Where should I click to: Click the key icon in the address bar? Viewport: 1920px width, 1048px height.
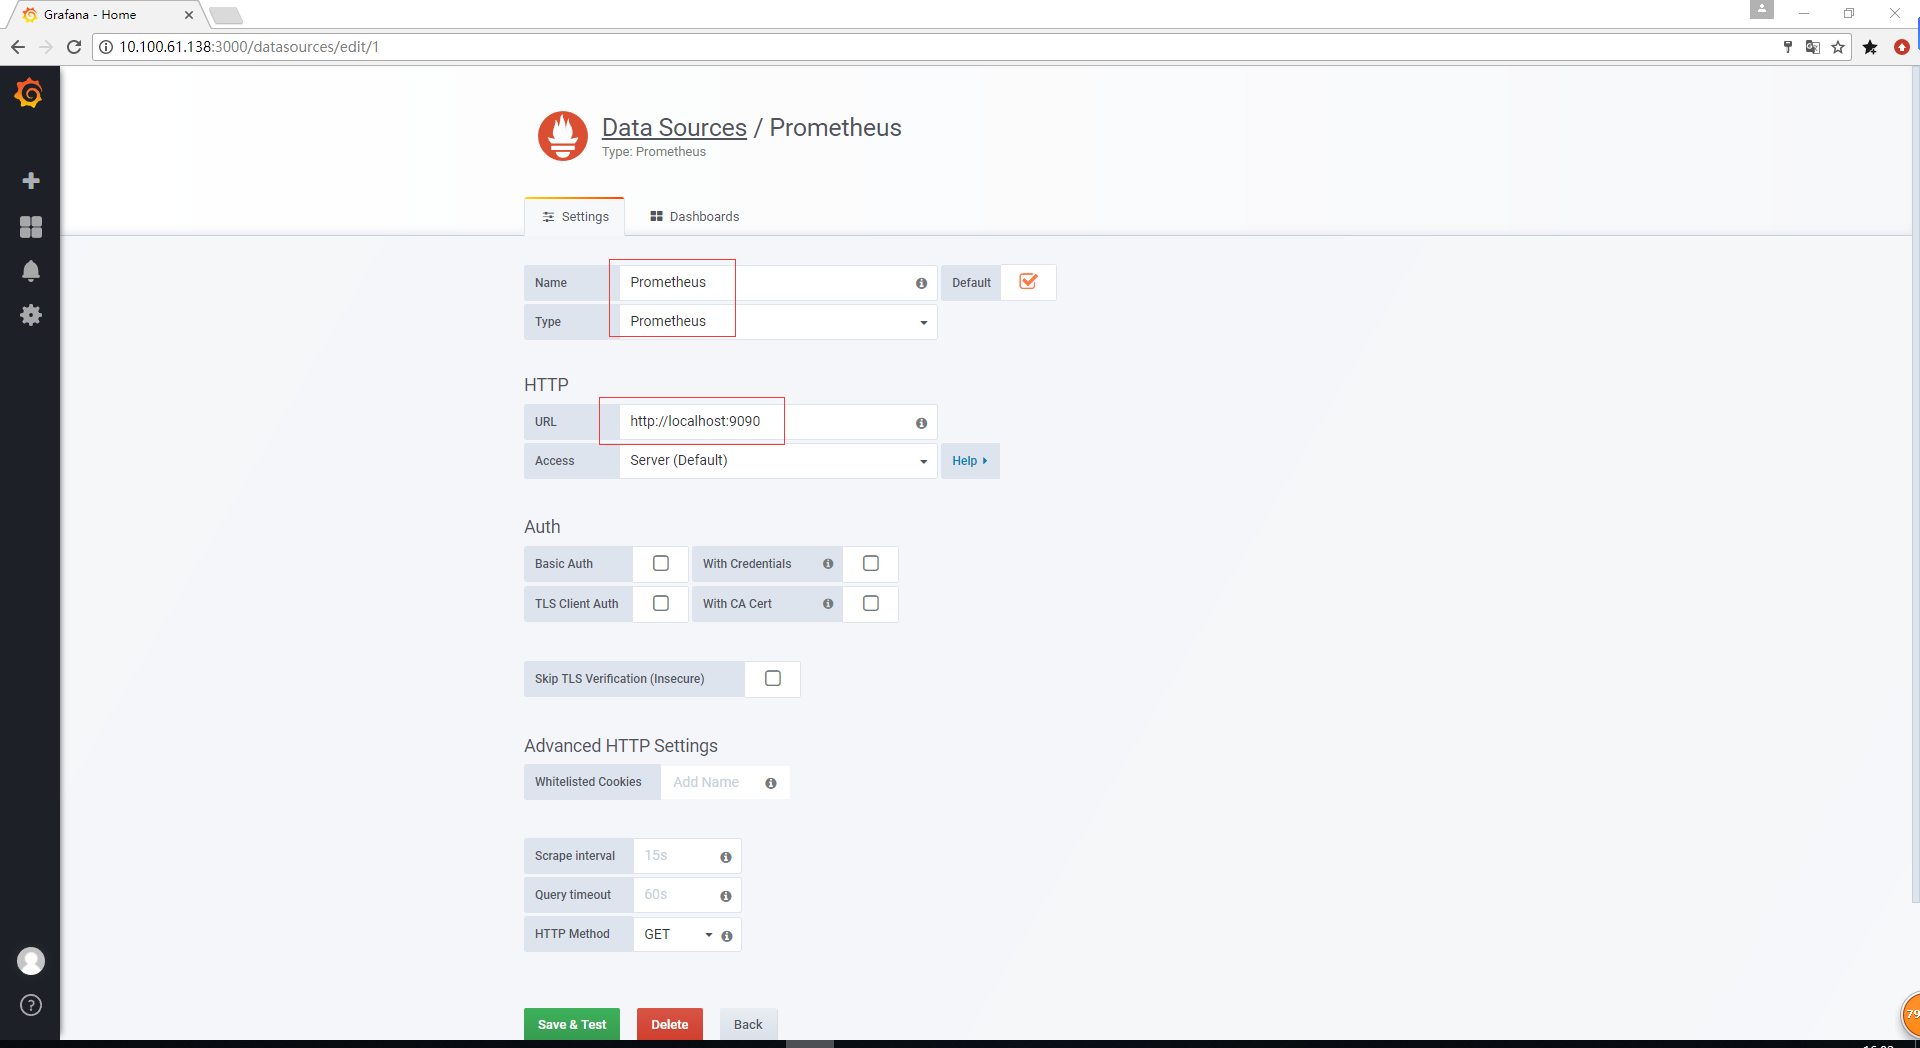(x=1788, y=47)
